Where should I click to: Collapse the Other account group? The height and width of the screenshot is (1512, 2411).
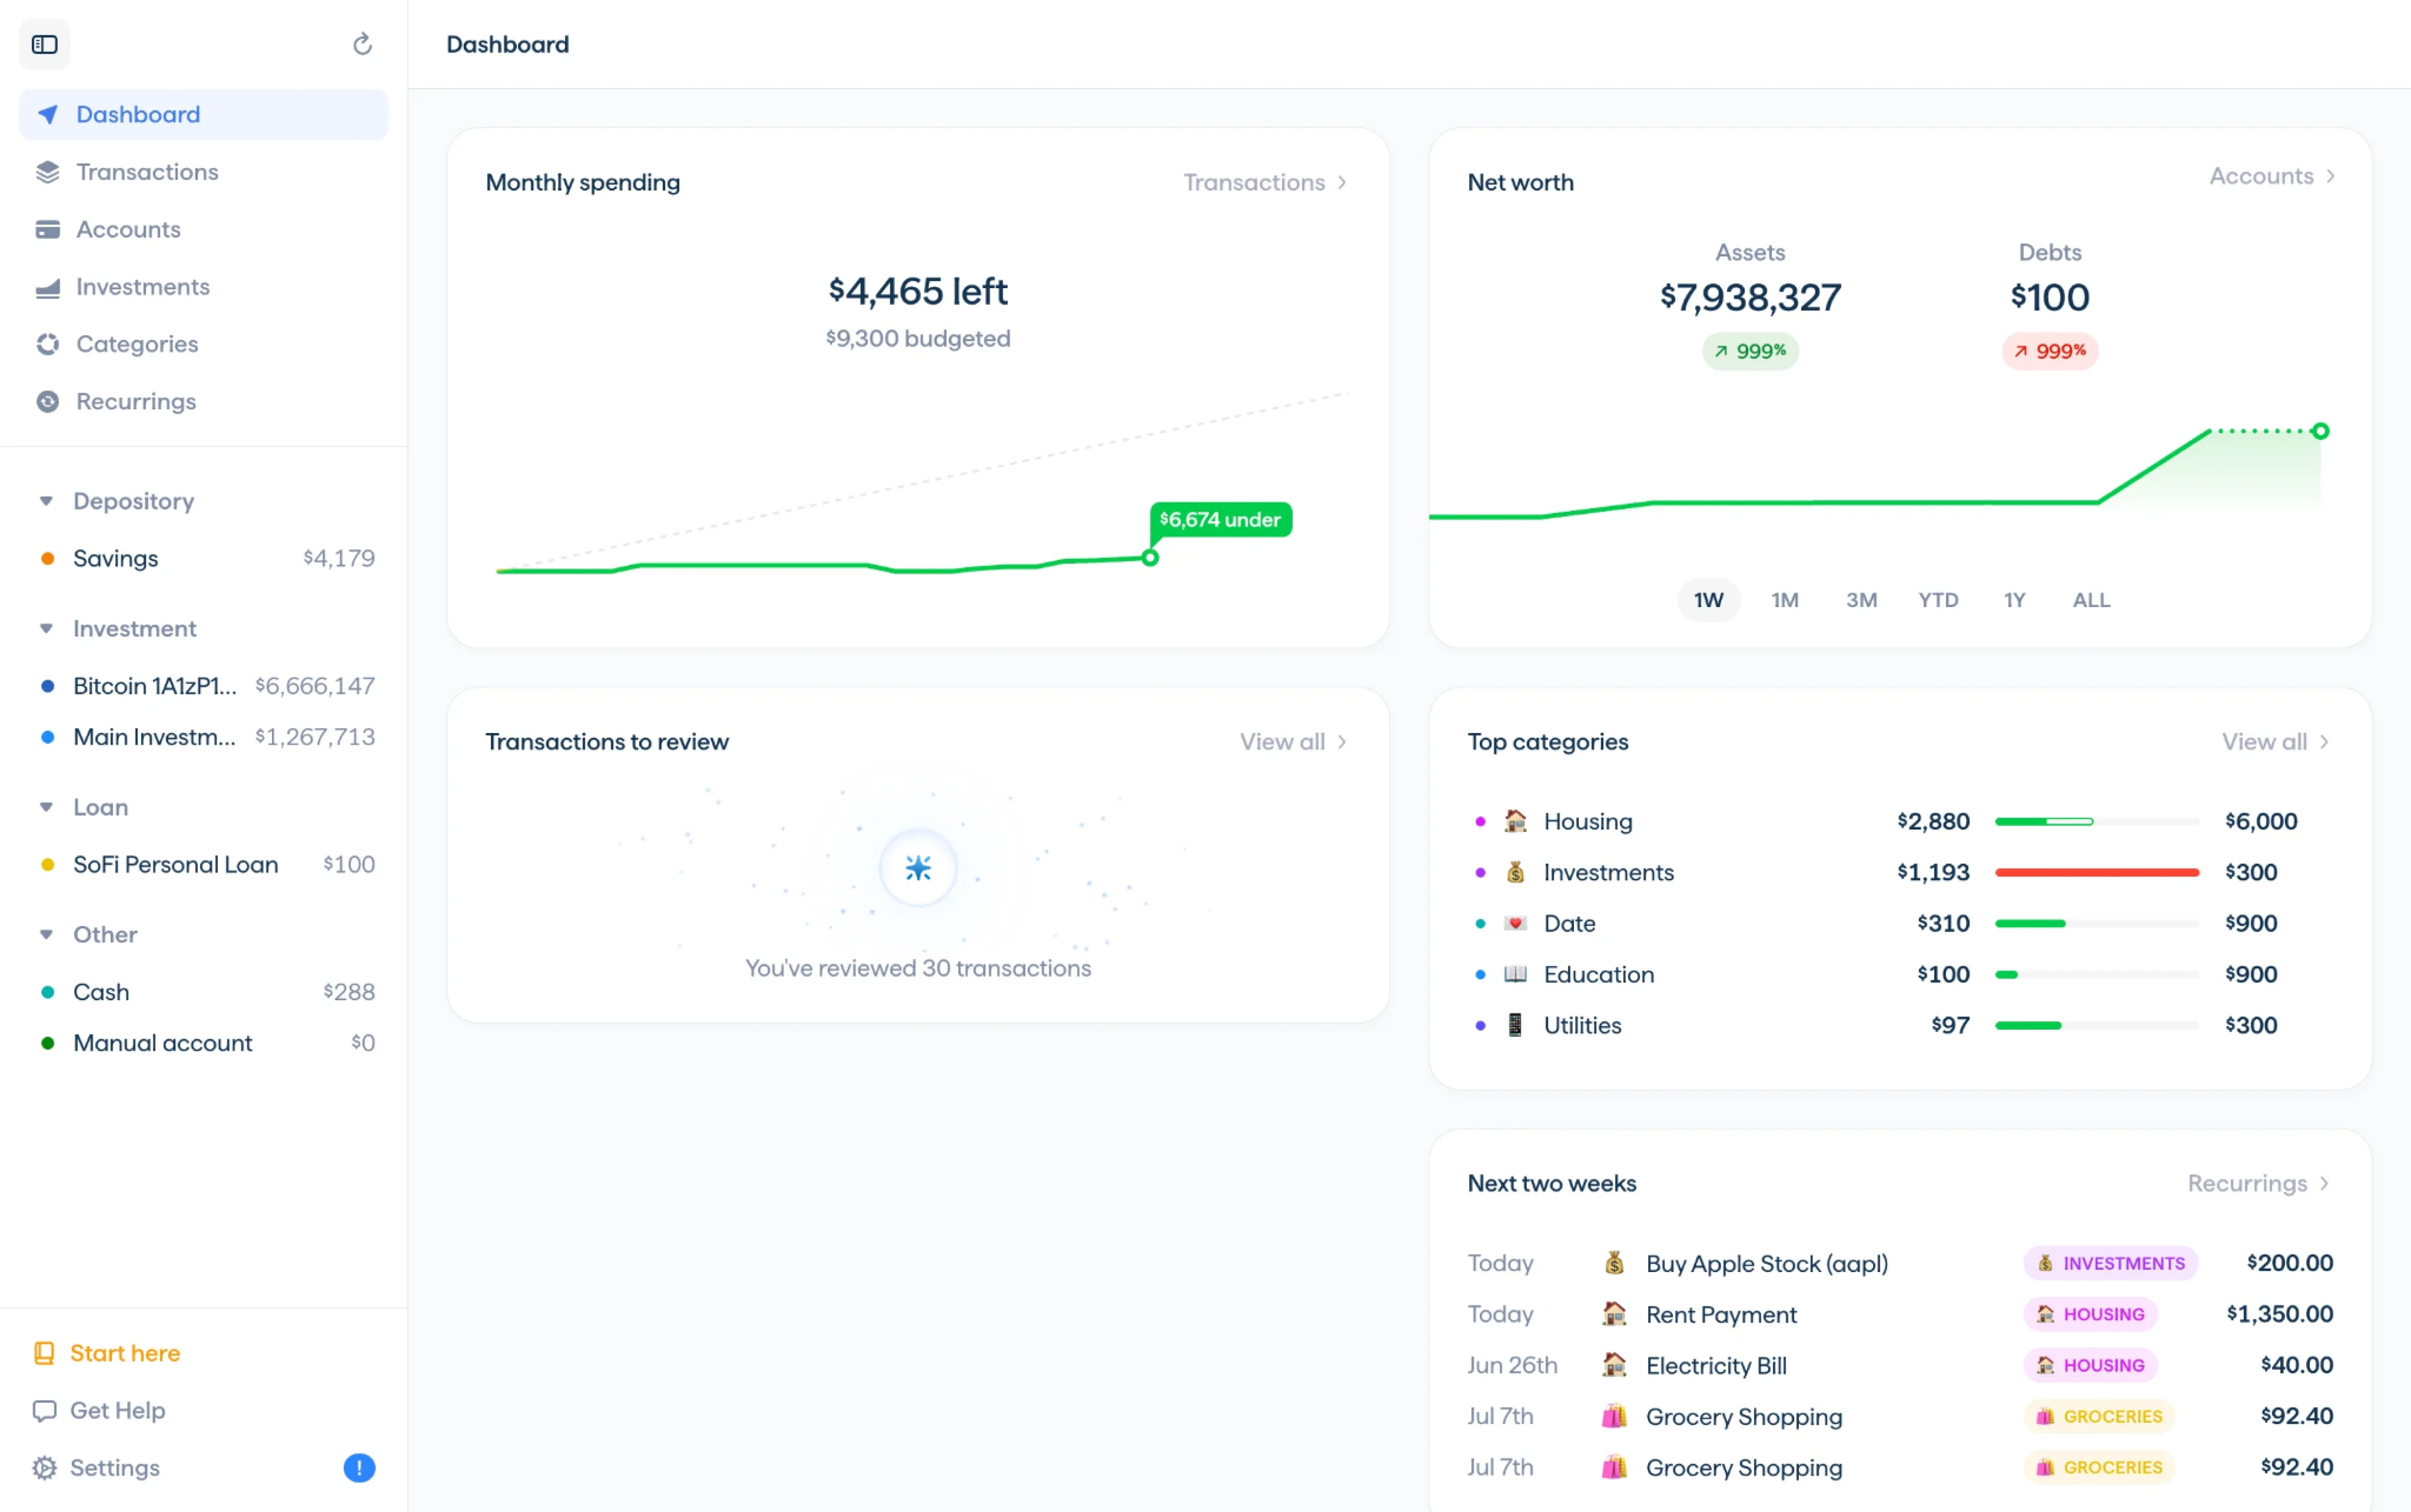[46, 934]
